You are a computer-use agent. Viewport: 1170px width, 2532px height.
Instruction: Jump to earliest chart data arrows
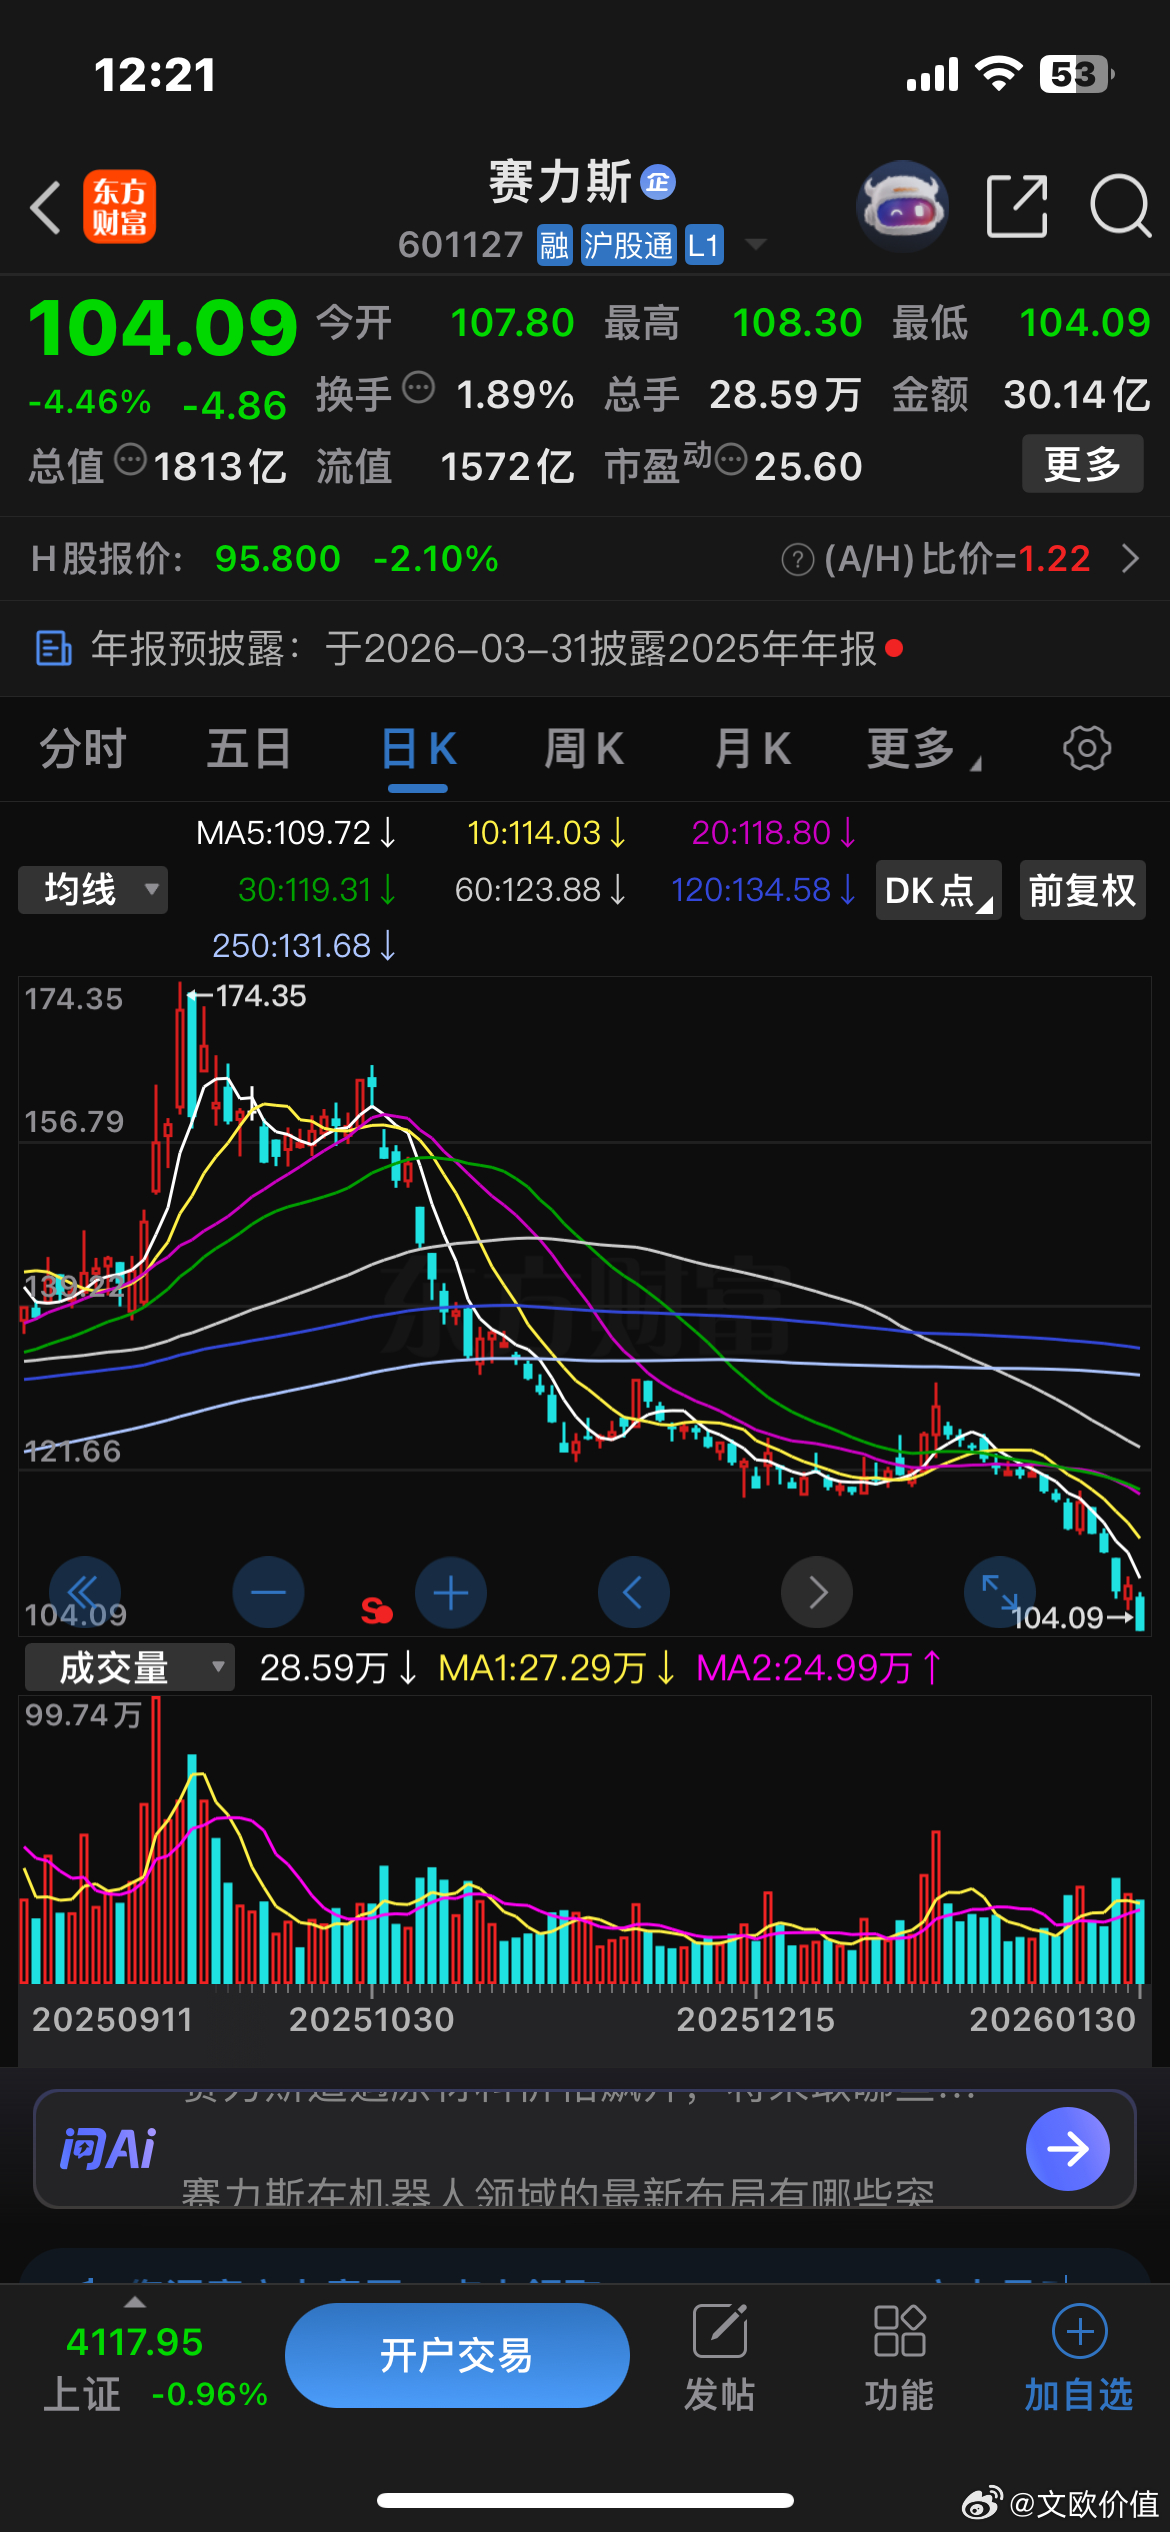84,1592
